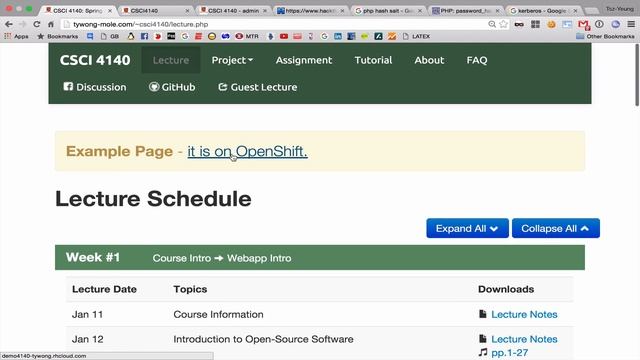640x360 pixels.
Task: Click the 1Password extension icon
Action: [599, 24]
